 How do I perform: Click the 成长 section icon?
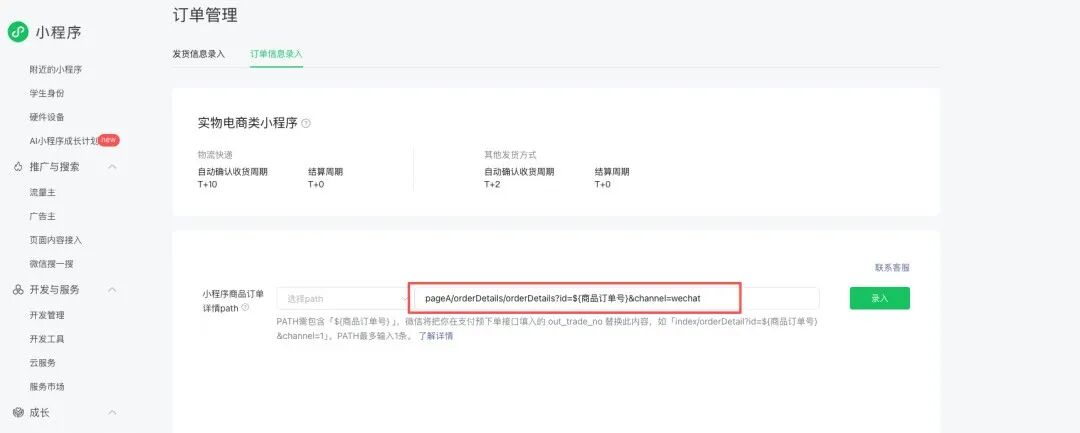pyautogui.click(x=18, y=412)
